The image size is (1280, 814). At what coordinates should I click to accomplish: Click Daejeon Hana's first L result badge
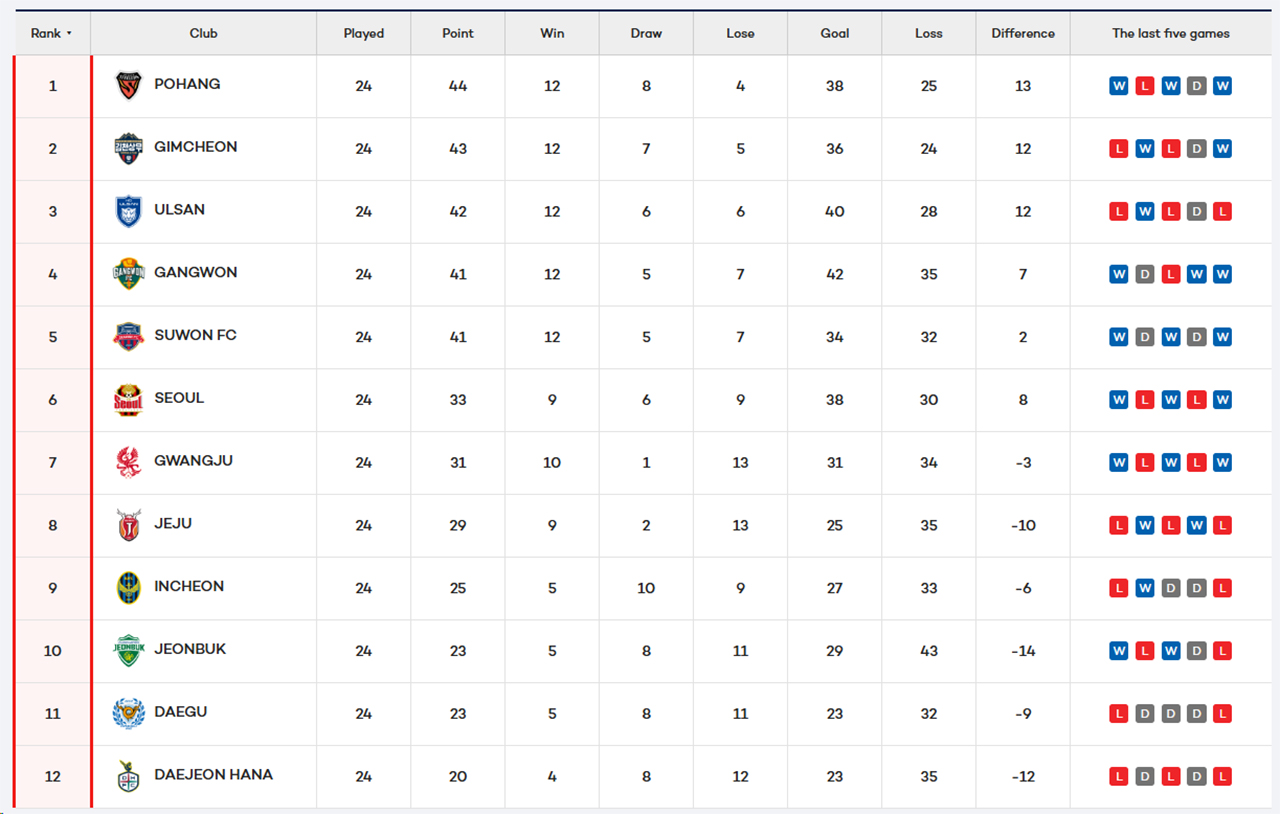[1119, 776]
